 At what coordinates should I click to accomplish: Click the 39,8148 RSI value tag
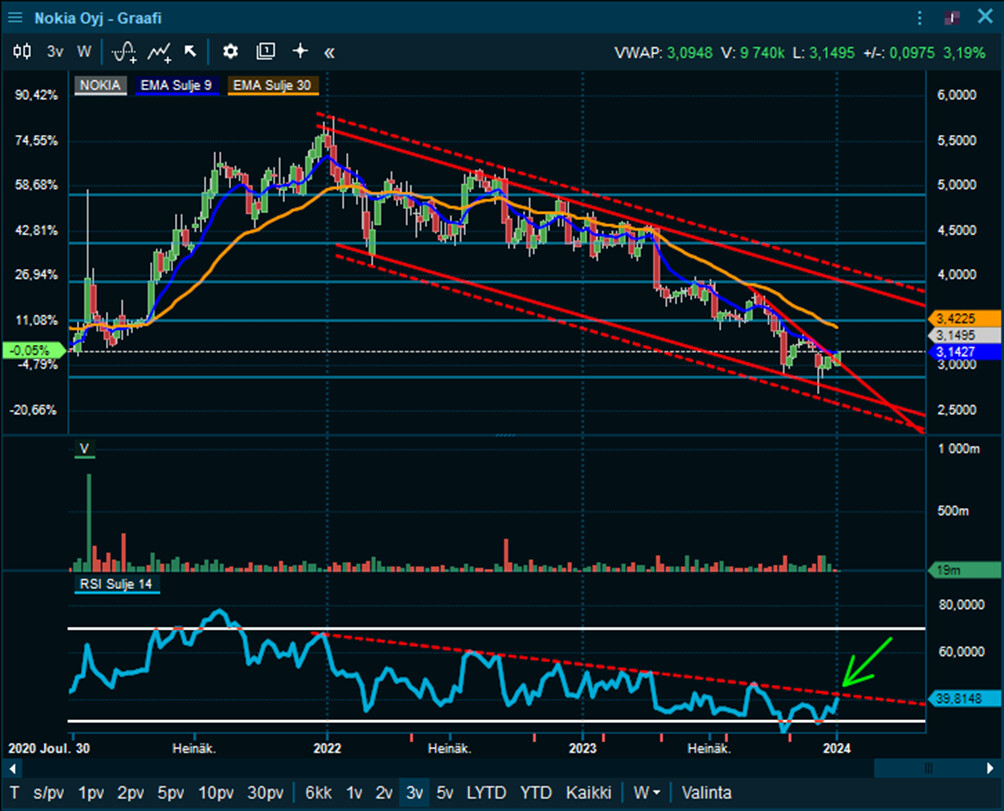coord(964,698)
